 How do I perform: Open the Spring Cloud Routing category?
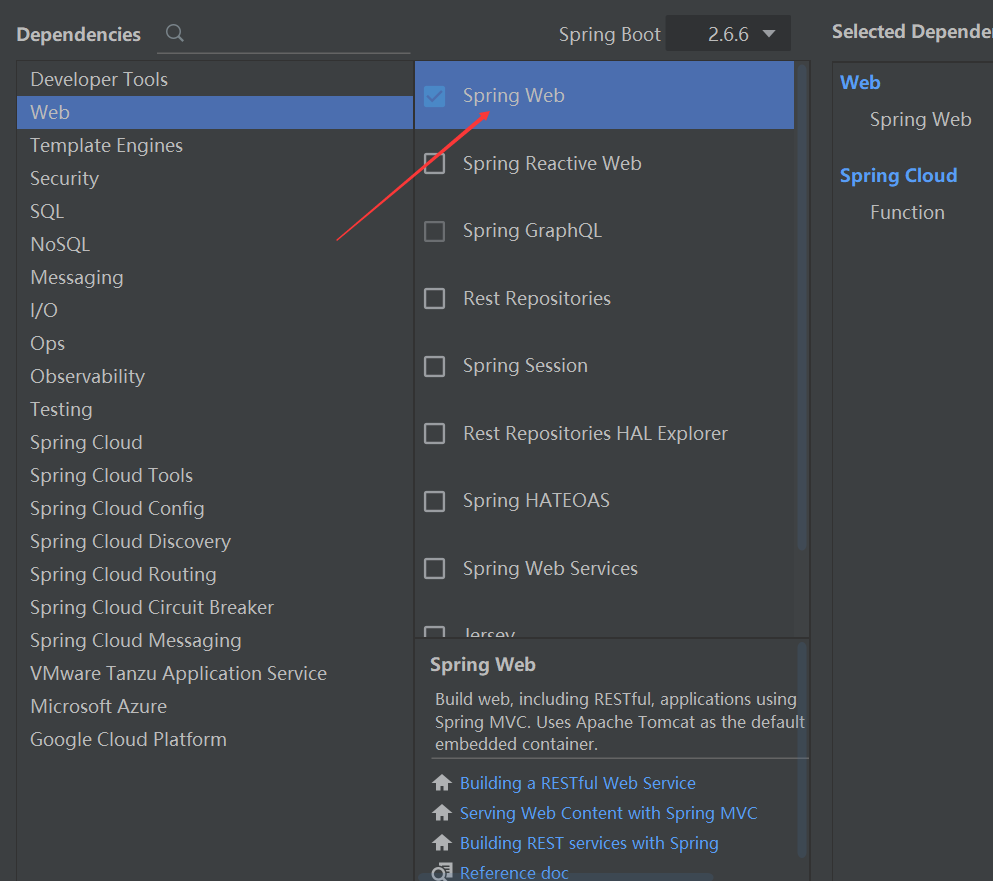[215, 574]
